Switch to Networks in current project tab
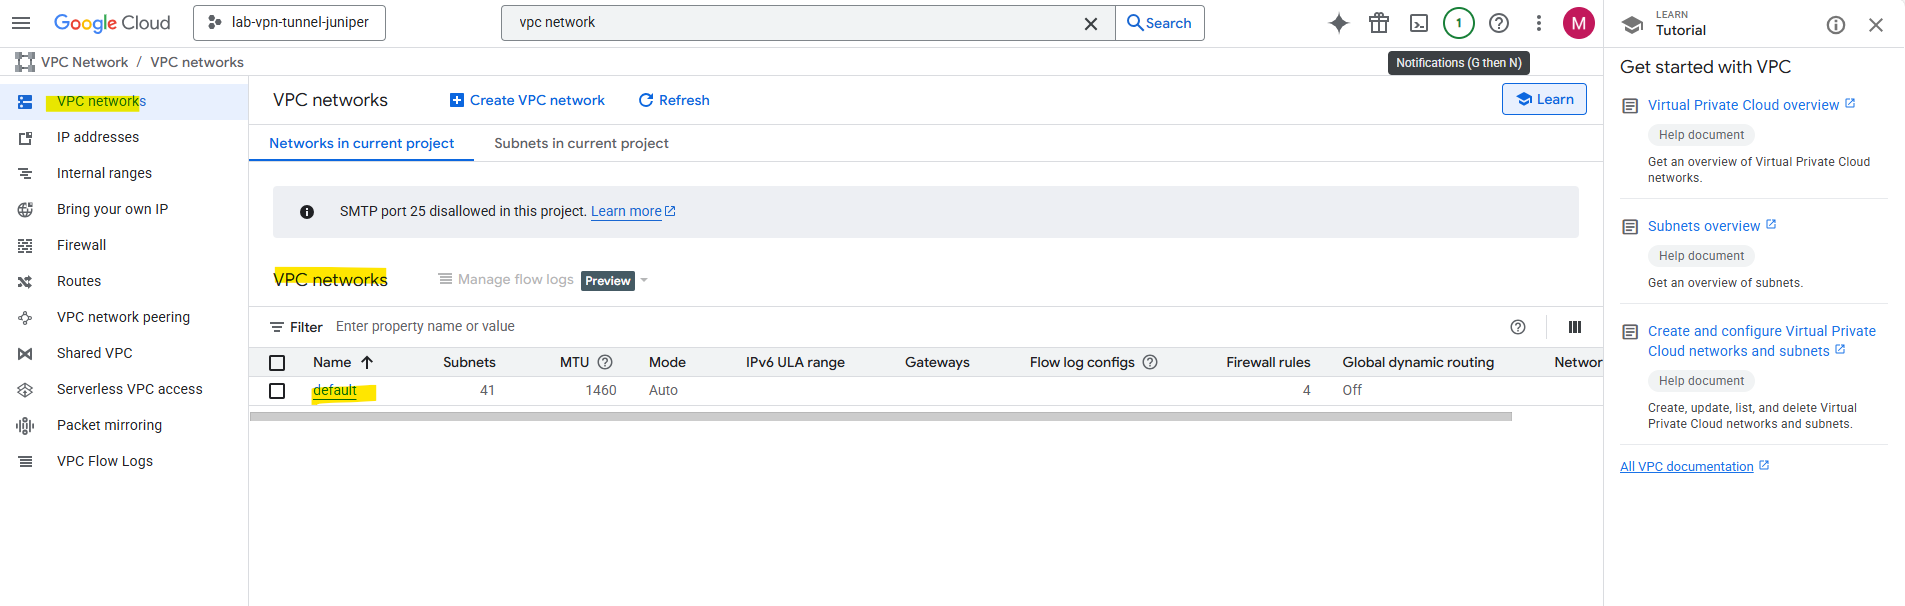Image resolution: width=1905 pixels, height=606 pixels. [361, 143]
